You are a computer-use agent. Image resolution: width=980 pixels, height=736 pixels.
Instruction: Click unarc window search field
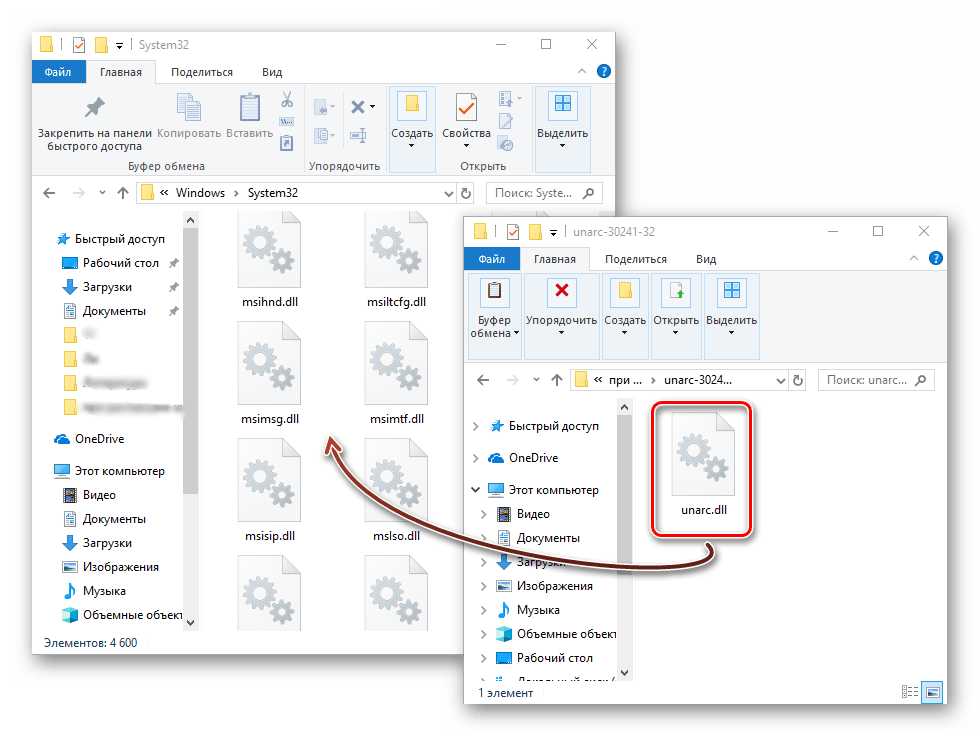click(876, 380)
